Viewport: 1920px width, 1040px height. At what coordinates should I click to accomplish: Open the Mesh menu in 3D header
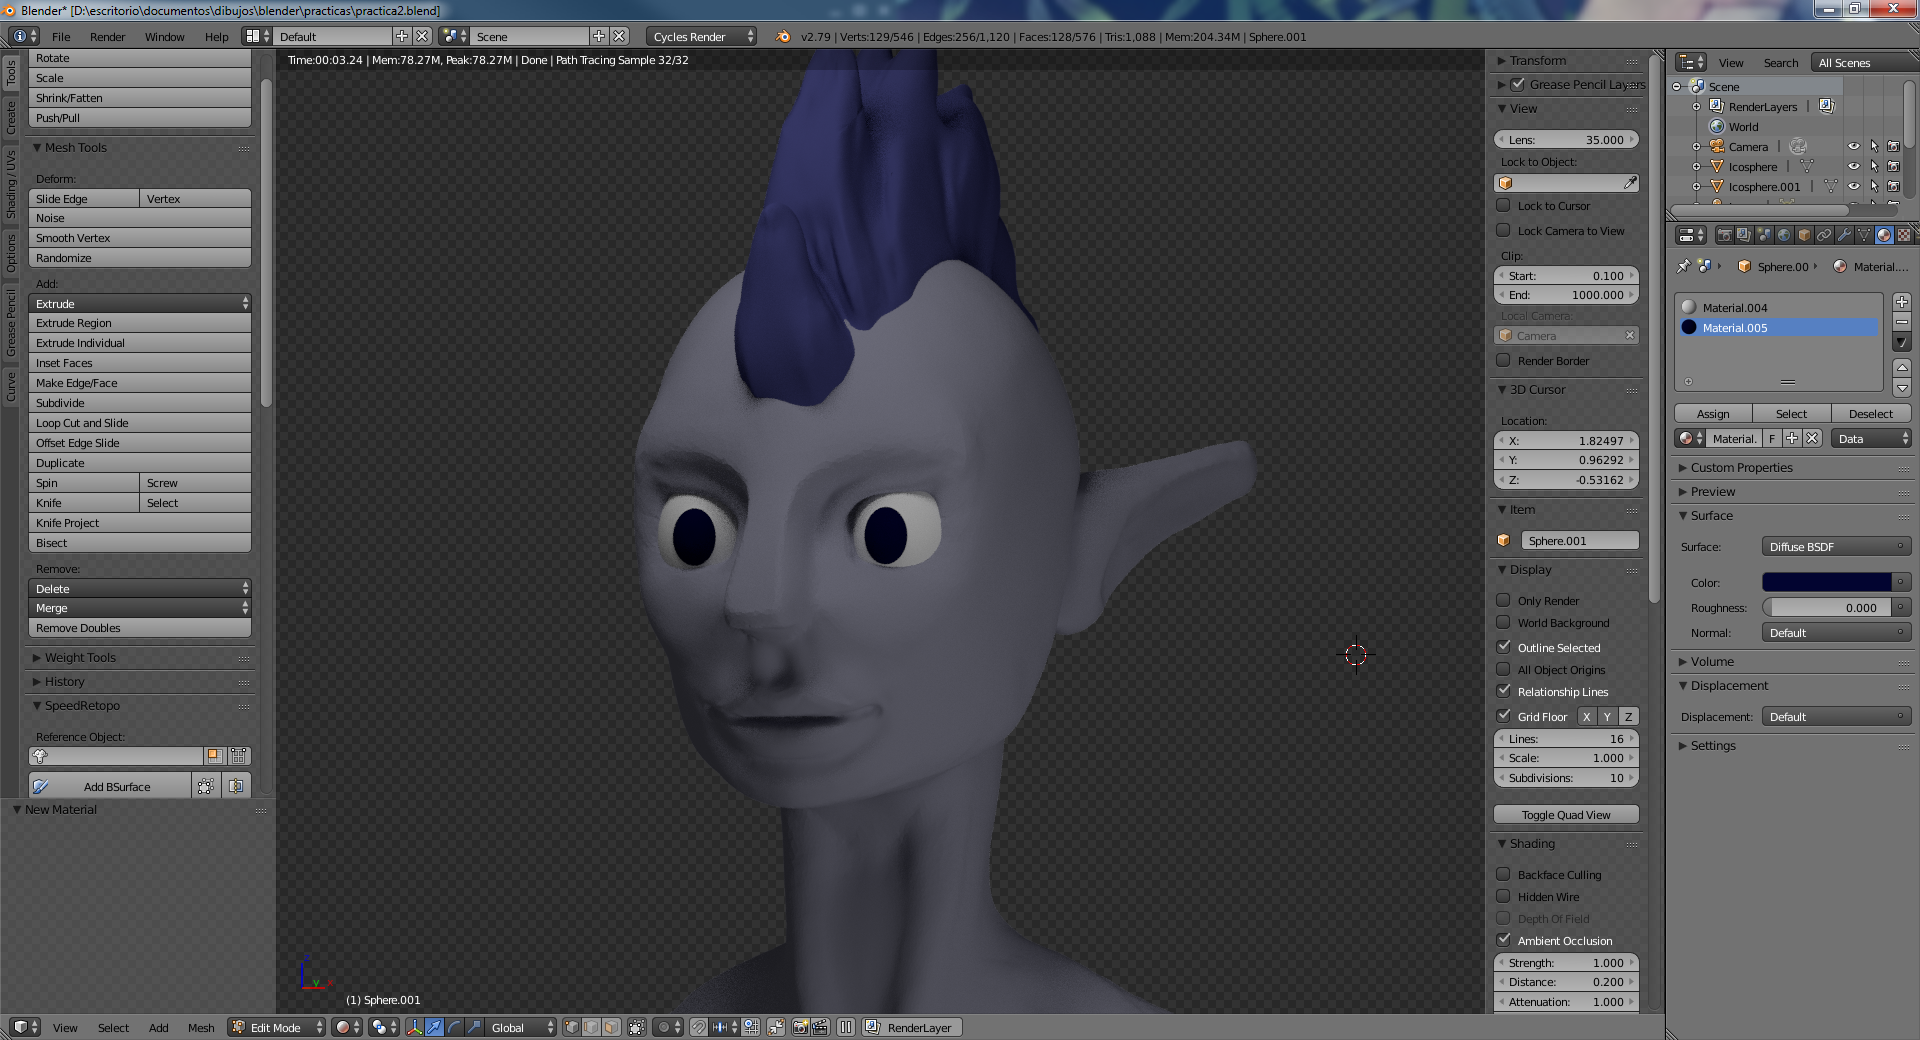[x=201, y=1027]
